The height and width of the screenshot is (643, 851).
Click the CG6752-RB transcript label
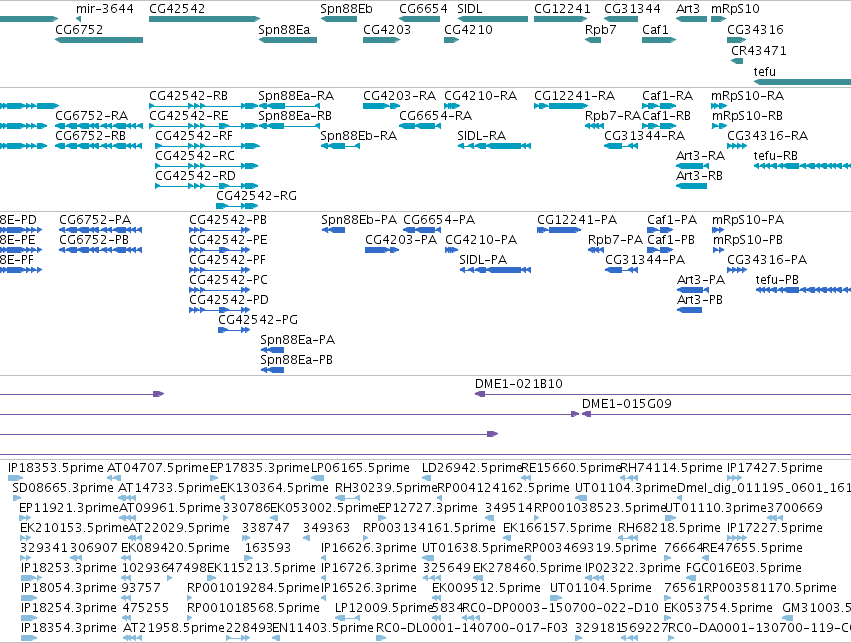91,136
